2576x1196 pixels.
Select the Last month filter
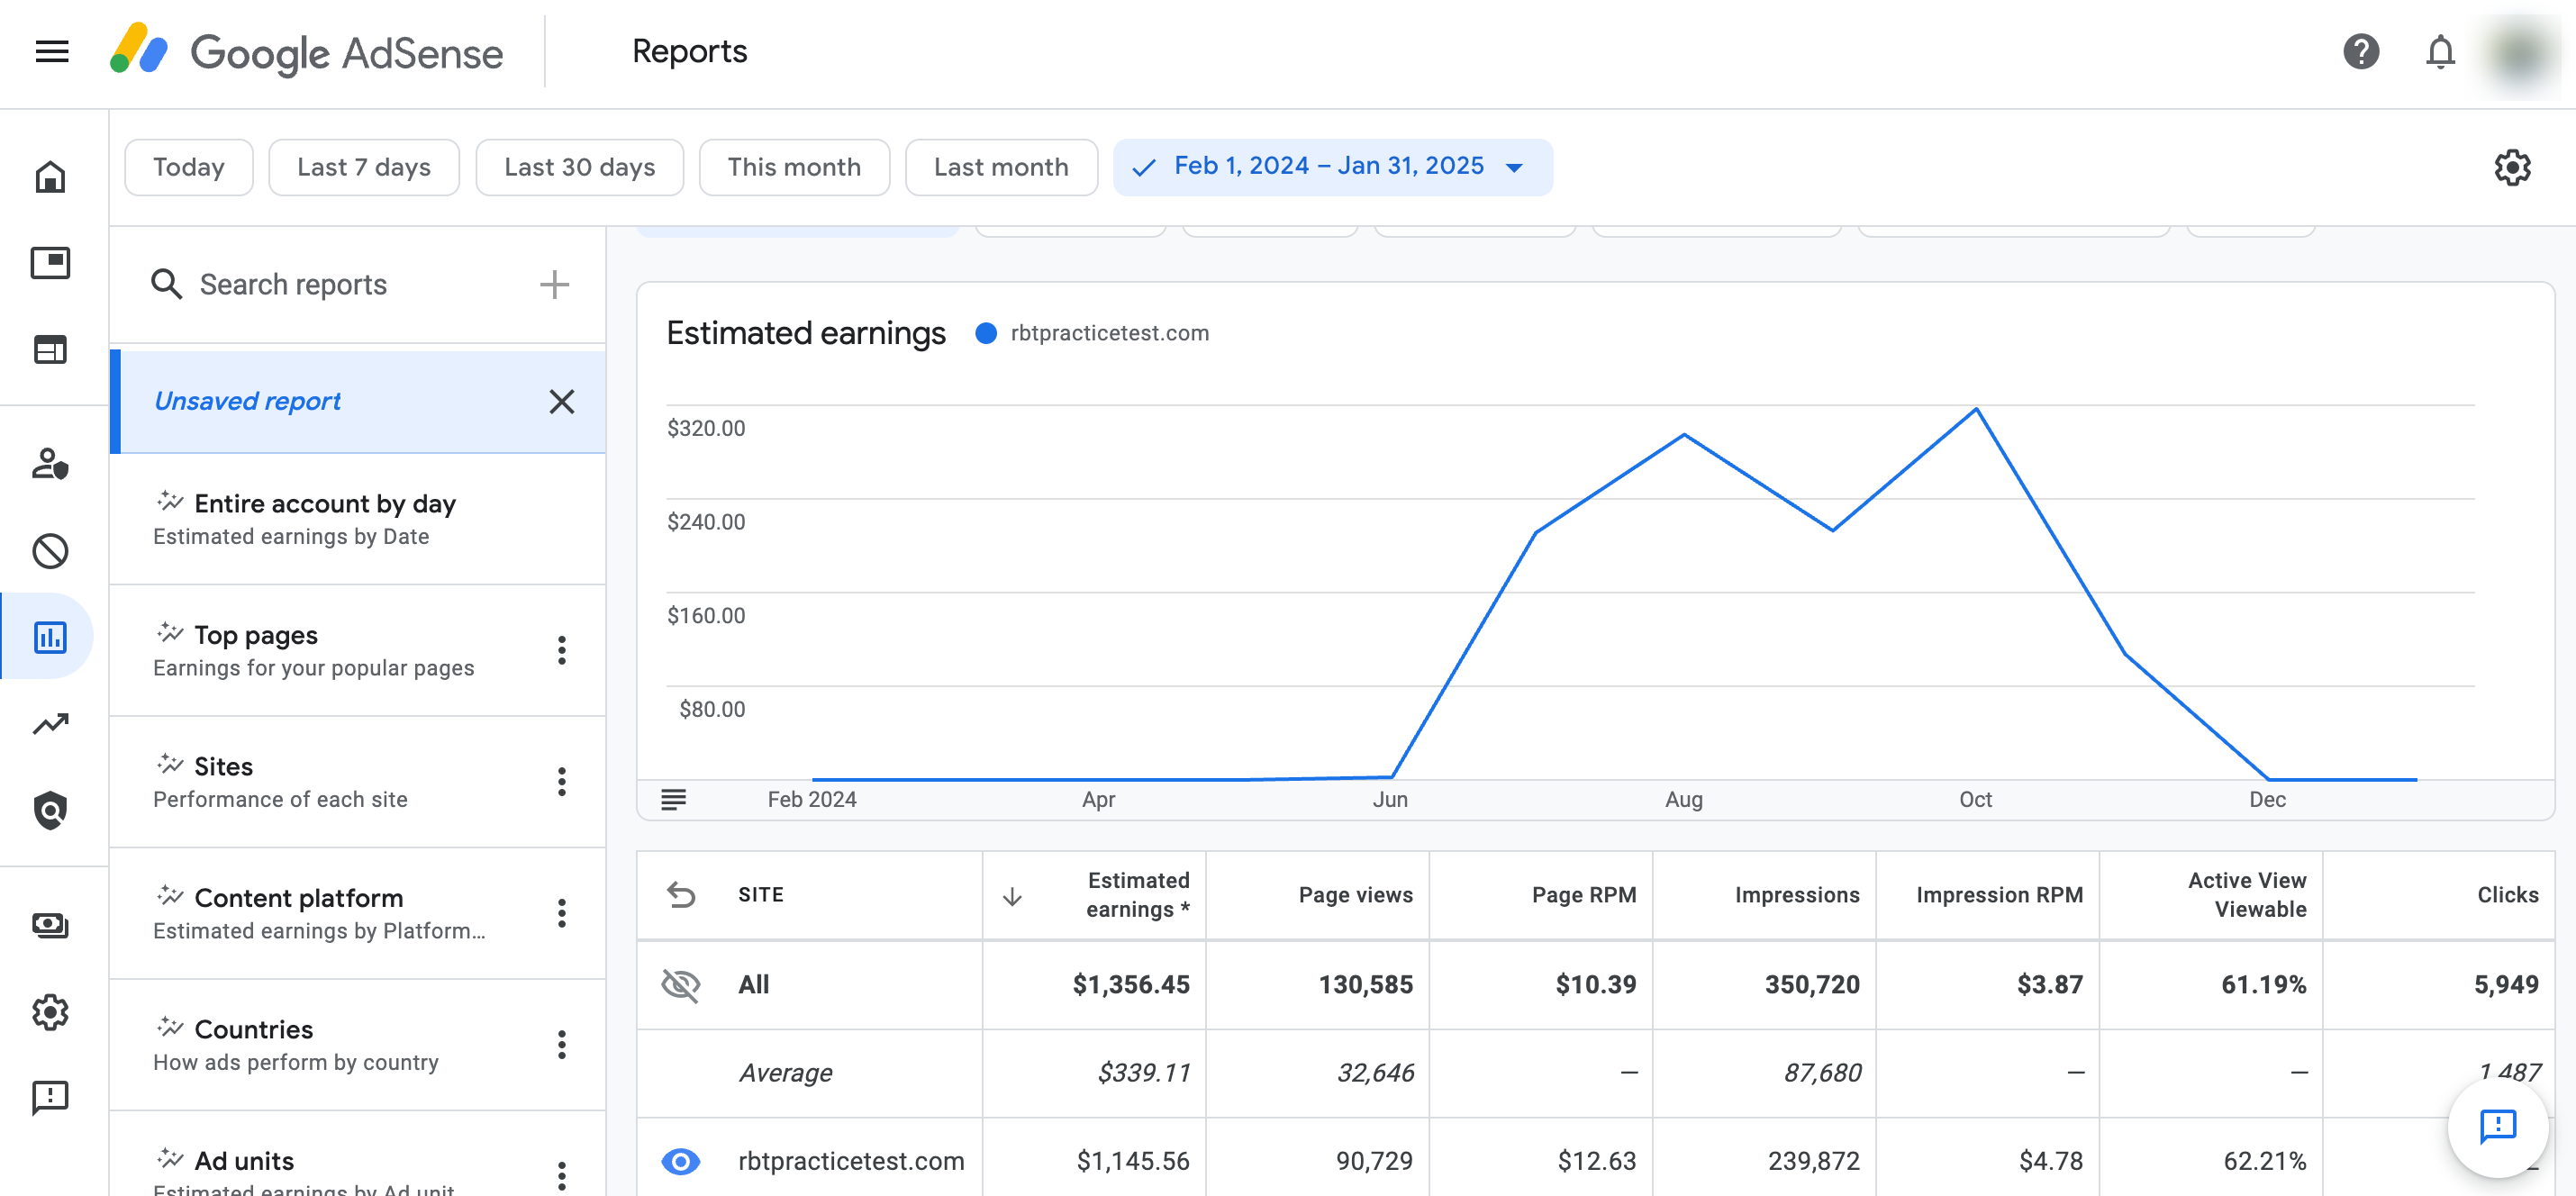pyautogui.click(x=1001, y=167)
